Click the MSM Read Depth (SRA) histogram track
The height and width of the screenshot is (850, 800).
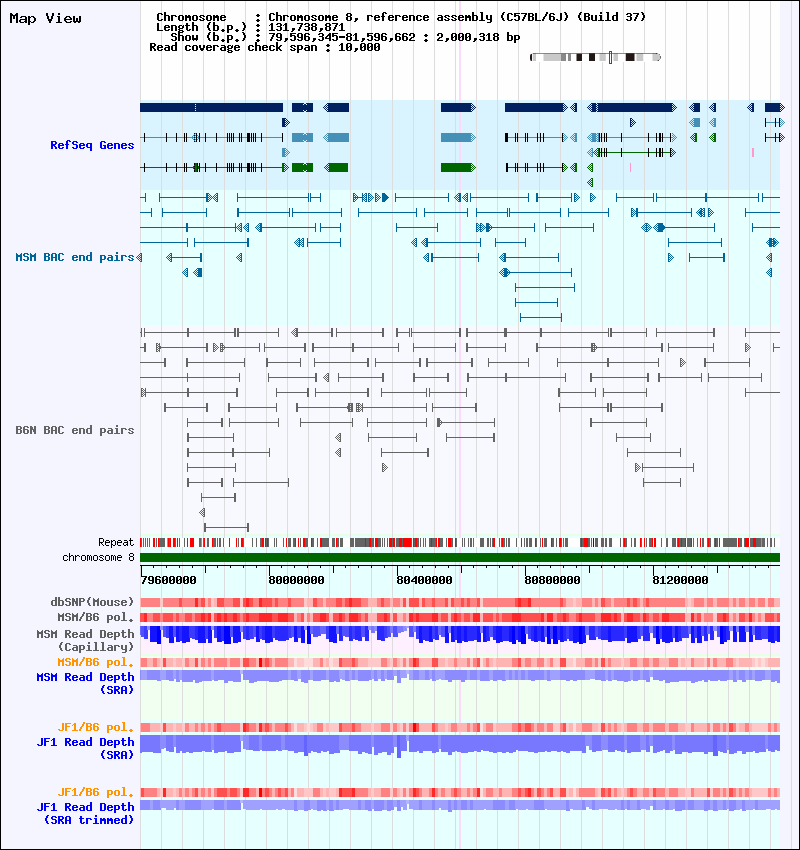pos(460,677)
